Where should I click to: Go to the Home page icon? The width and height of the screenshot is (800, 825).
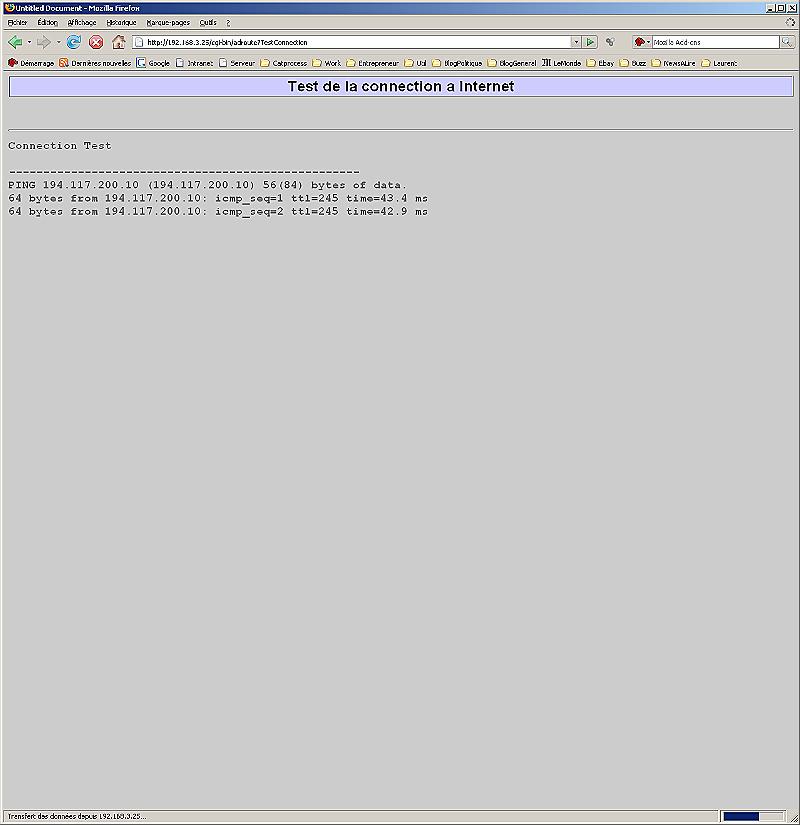point(119,42)
